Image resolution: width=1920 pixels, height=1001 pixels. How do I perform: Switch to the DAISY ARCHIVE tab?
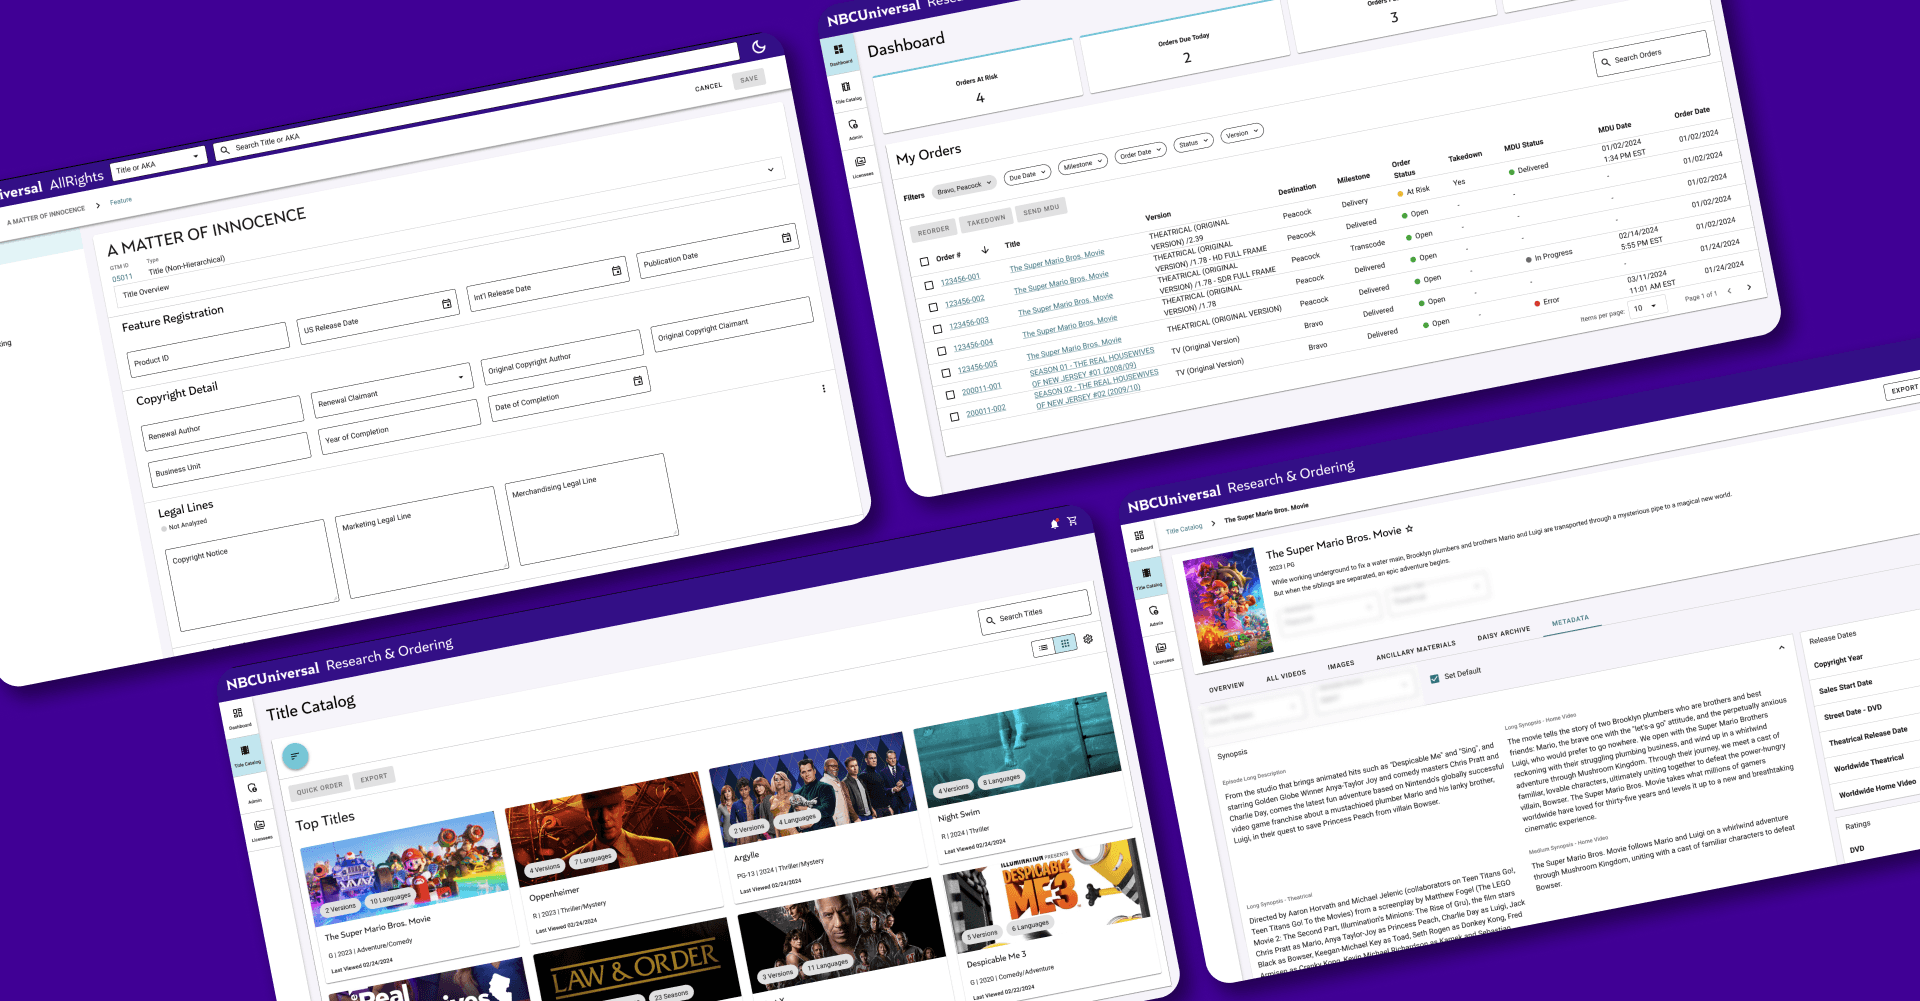click(x=1504, y=633)
